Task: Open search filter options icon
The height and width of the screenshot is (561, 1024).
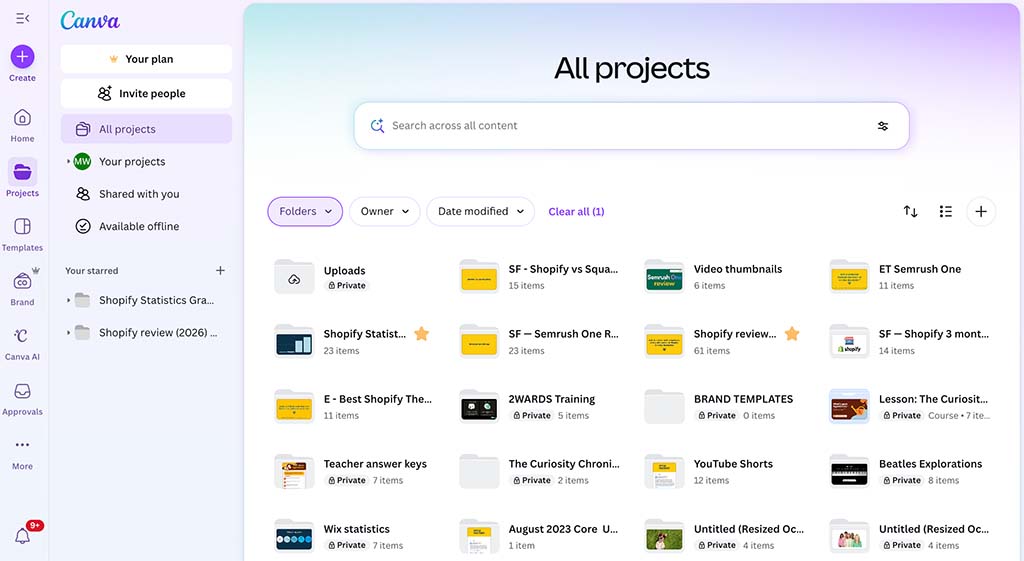Action: [882, 126]
